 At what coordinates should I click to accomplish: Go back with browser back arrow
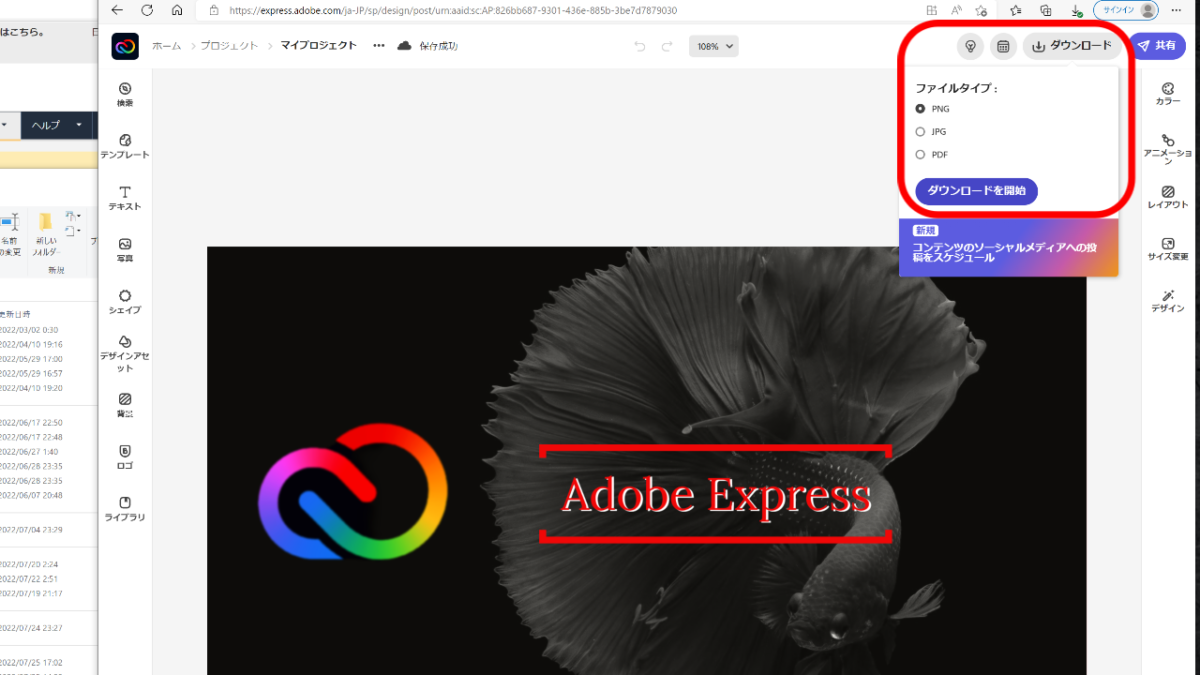pyautogui.click(x=117, y=10)
